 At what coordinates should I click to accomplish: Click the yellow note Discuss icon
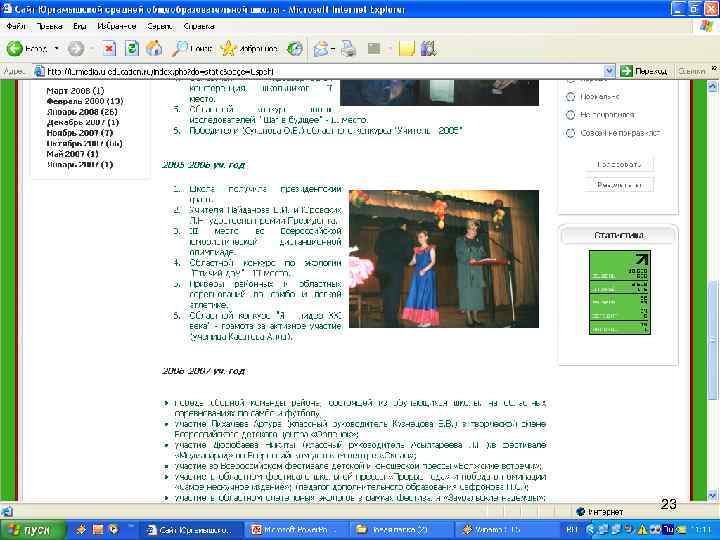407,48
